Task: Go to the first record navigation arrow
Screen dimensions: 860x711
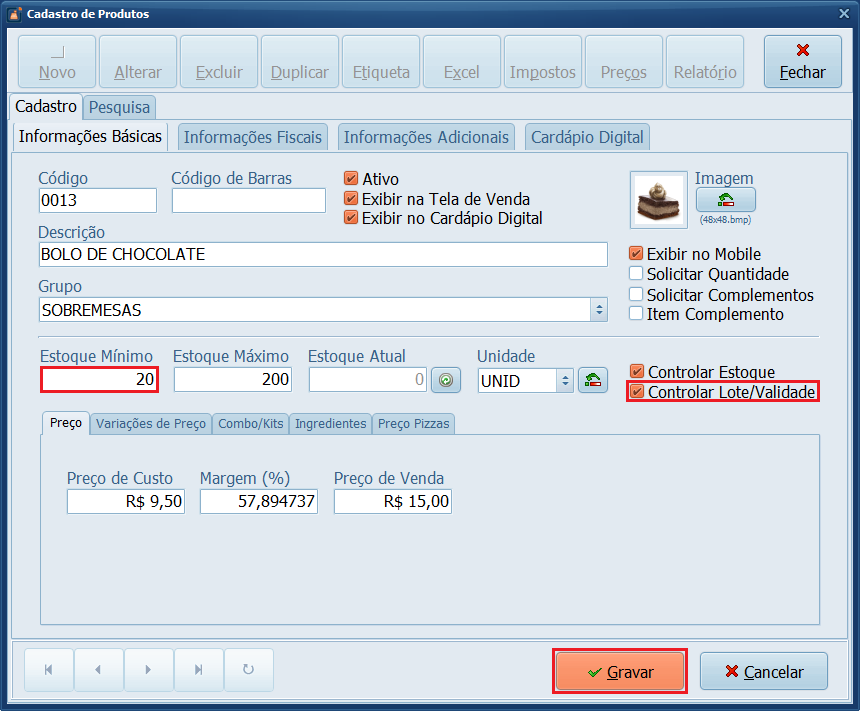Action: click(48, 670)
